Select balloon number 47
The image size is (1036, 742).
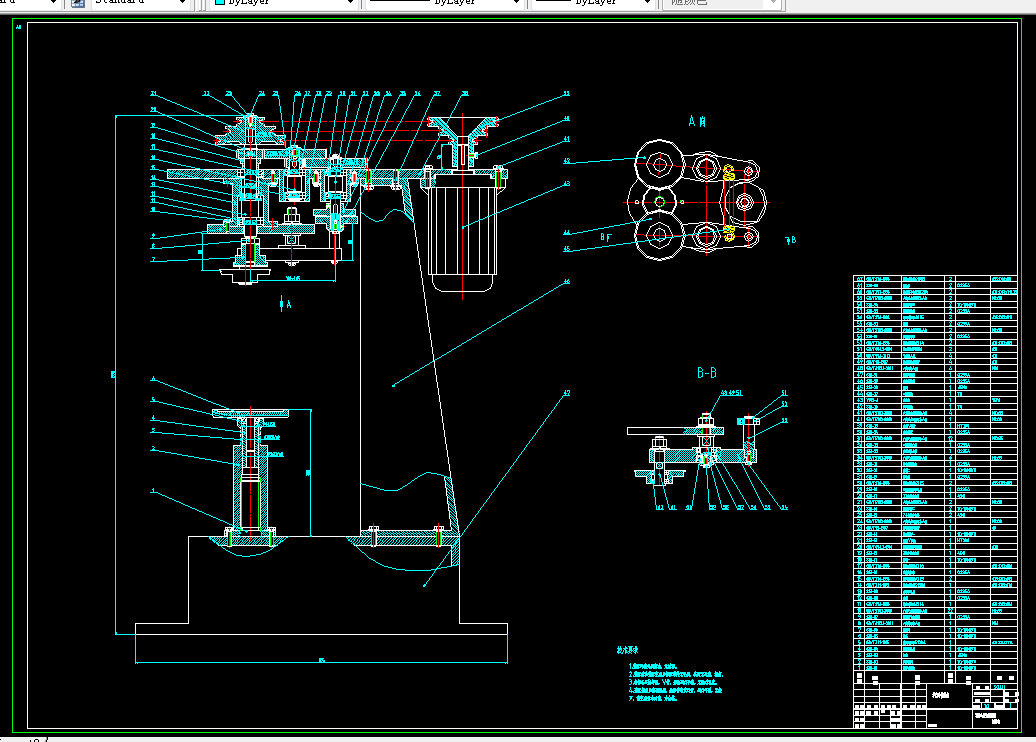pos(566,393)
